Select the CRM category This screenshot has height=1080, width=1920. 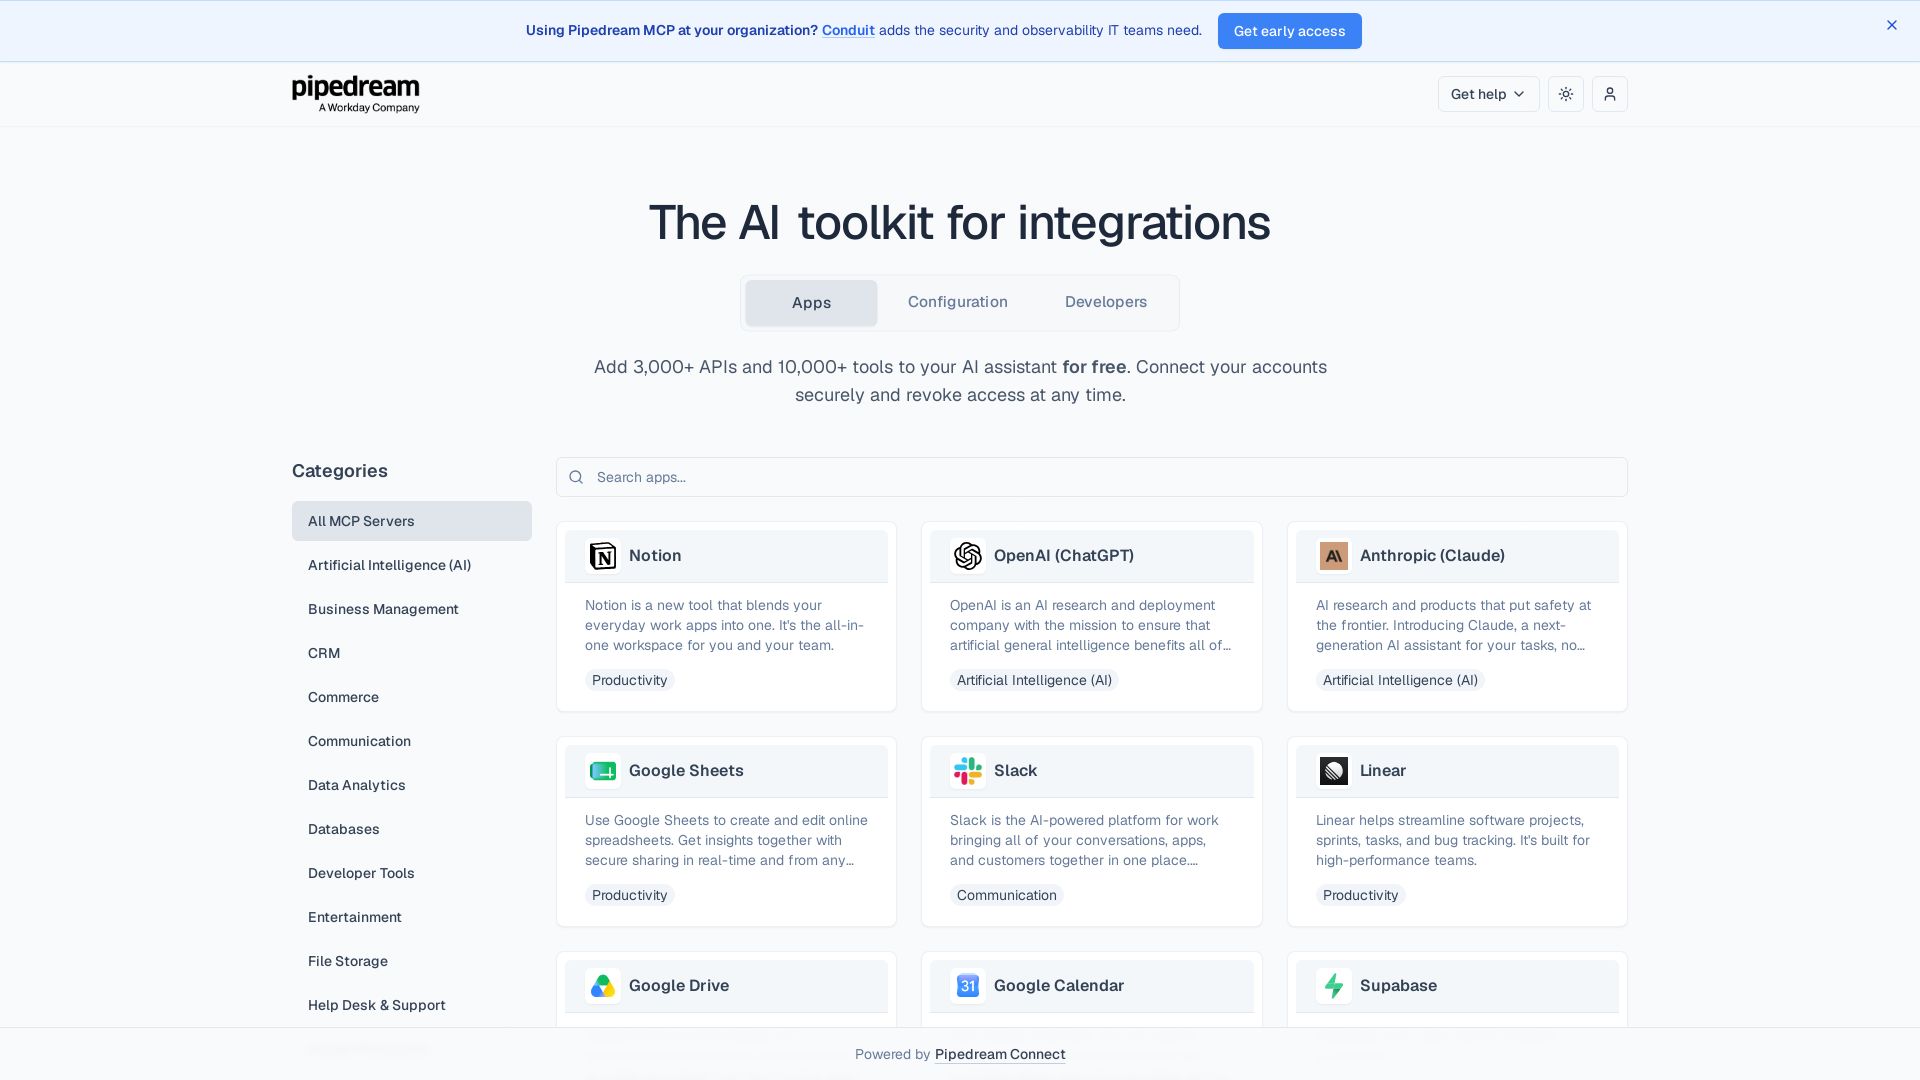point(412,653)
